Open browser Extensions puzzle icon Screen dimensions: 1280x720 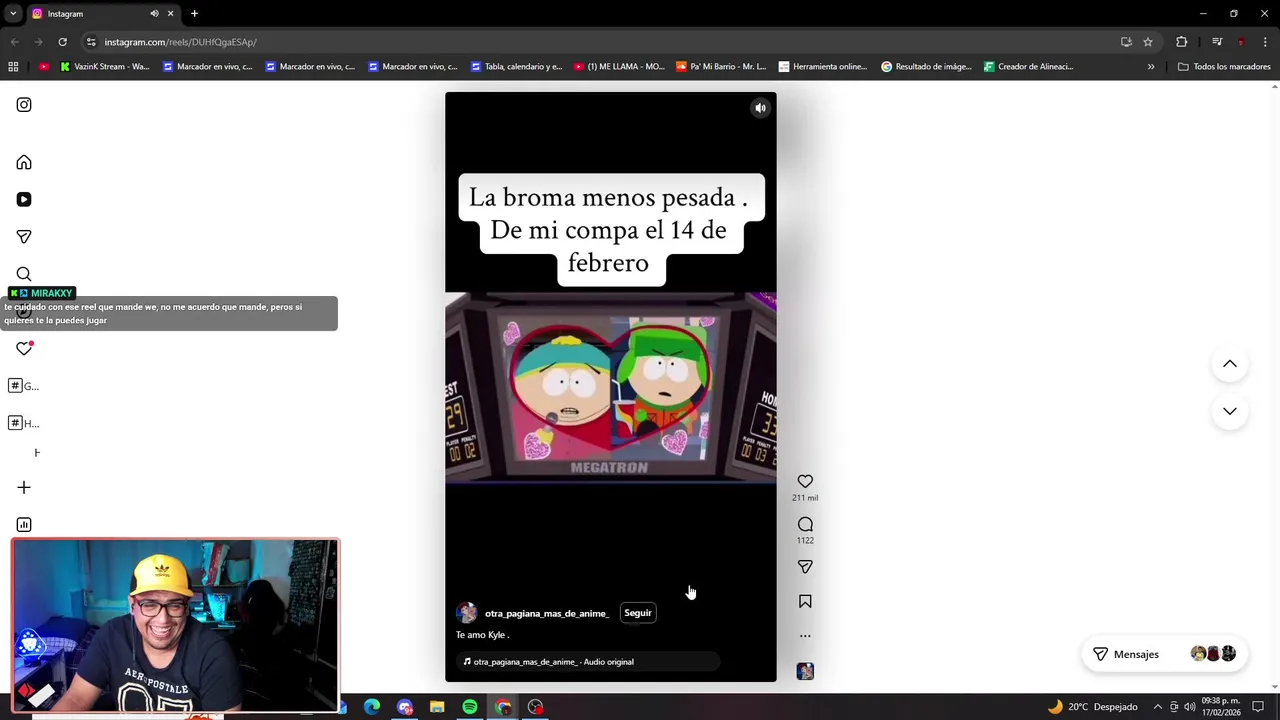point(1182,42)
